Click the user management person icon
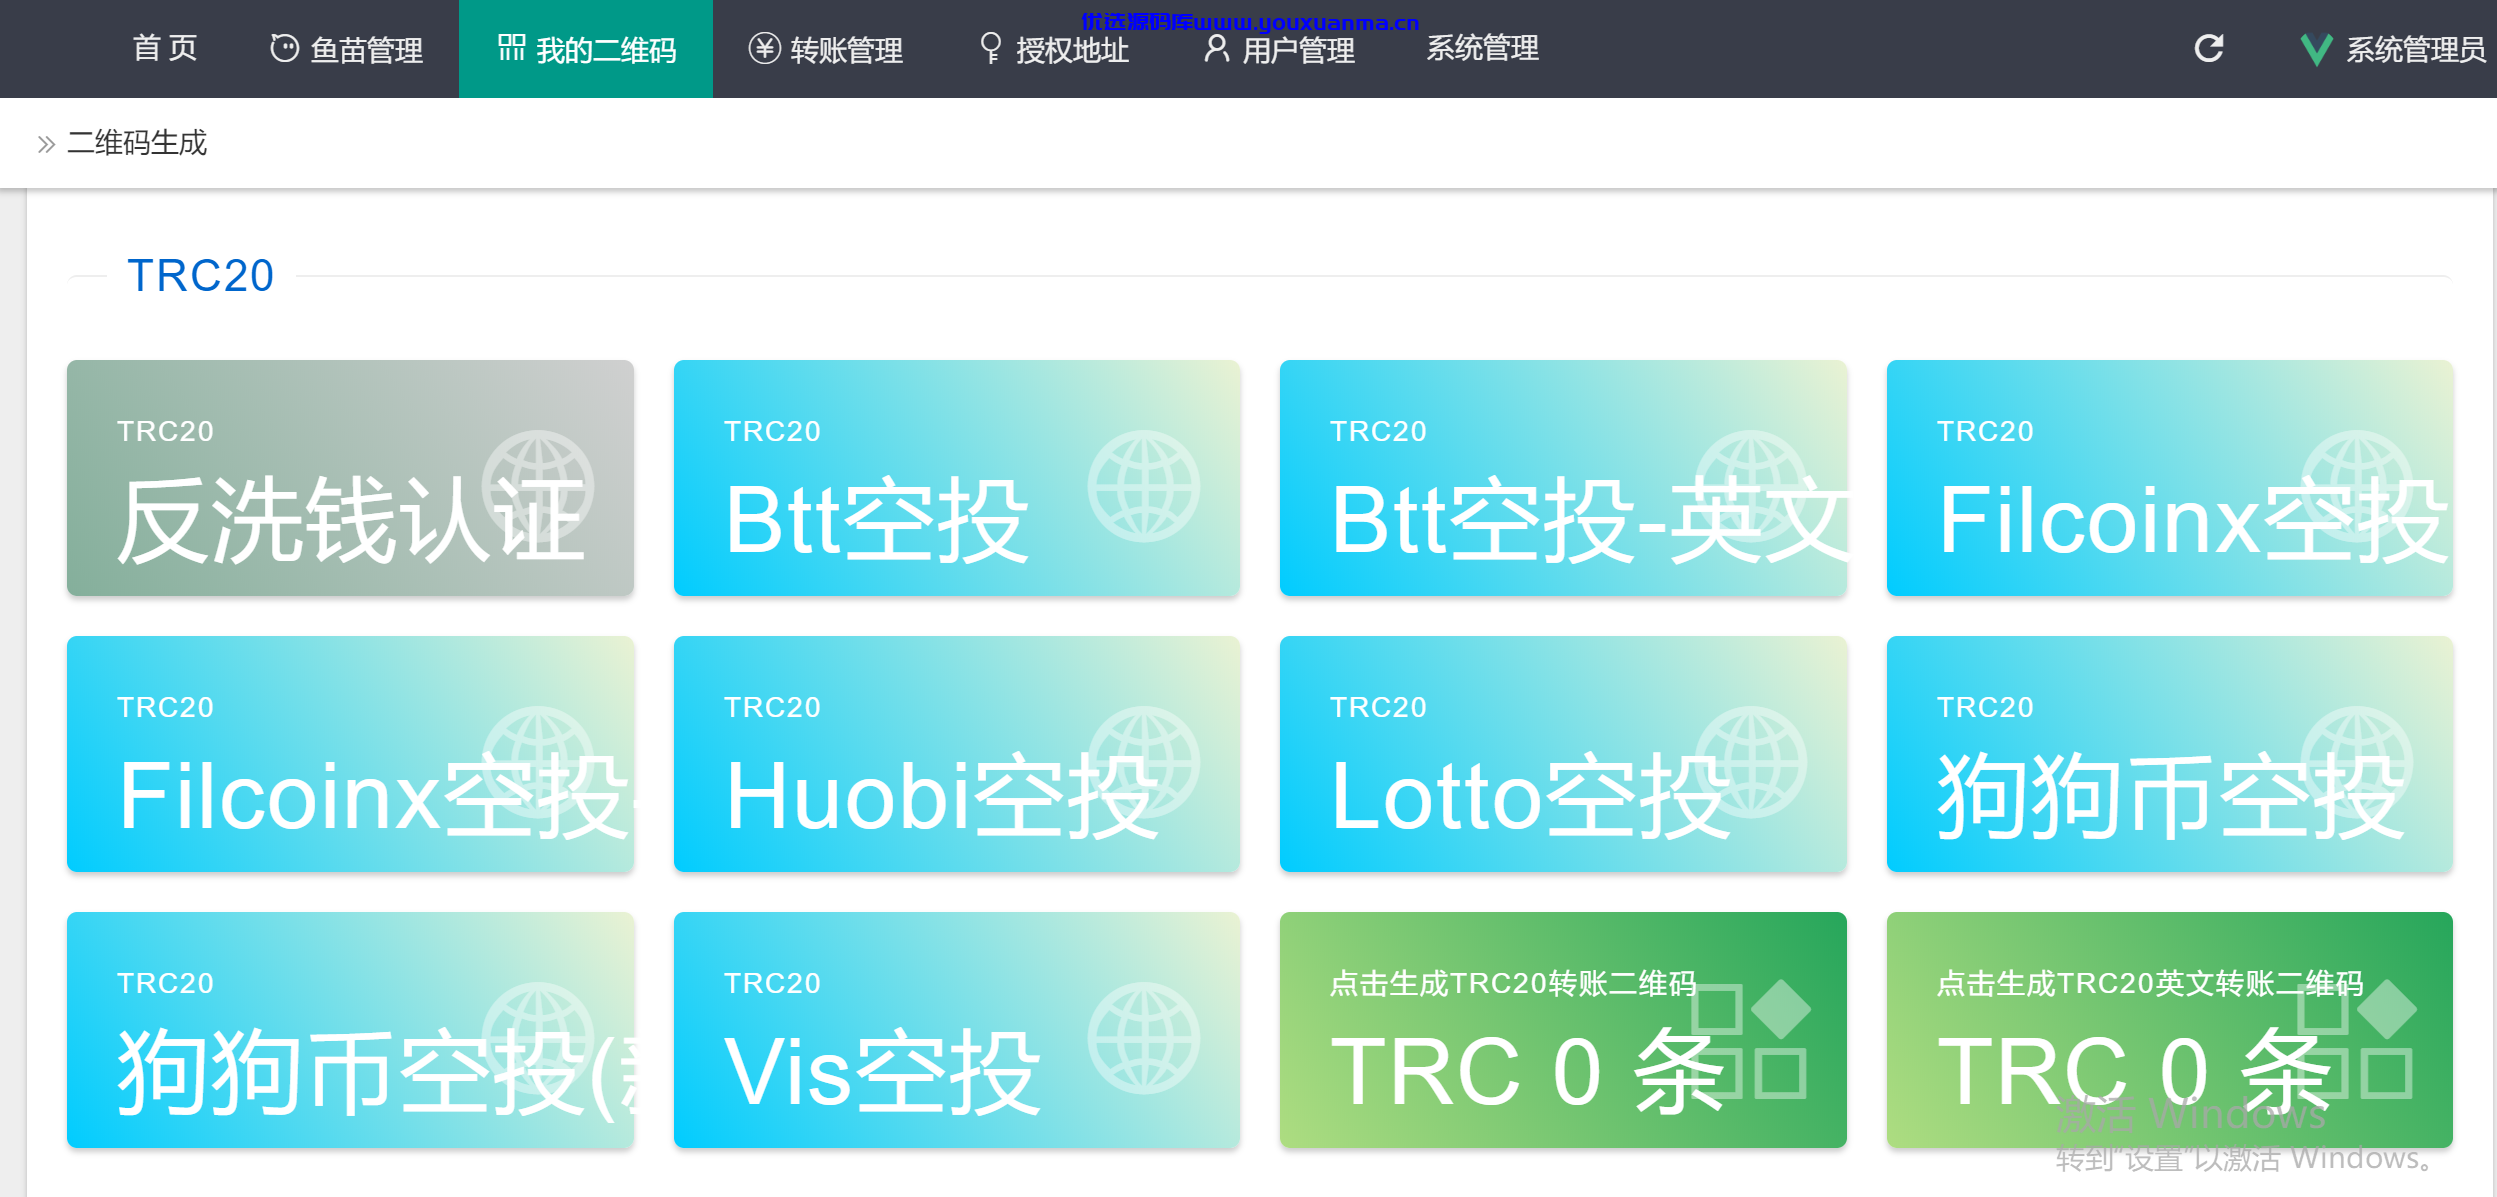This screenshot has width=2497, height=1197. pyautogui.click(x=1216, y=48)
